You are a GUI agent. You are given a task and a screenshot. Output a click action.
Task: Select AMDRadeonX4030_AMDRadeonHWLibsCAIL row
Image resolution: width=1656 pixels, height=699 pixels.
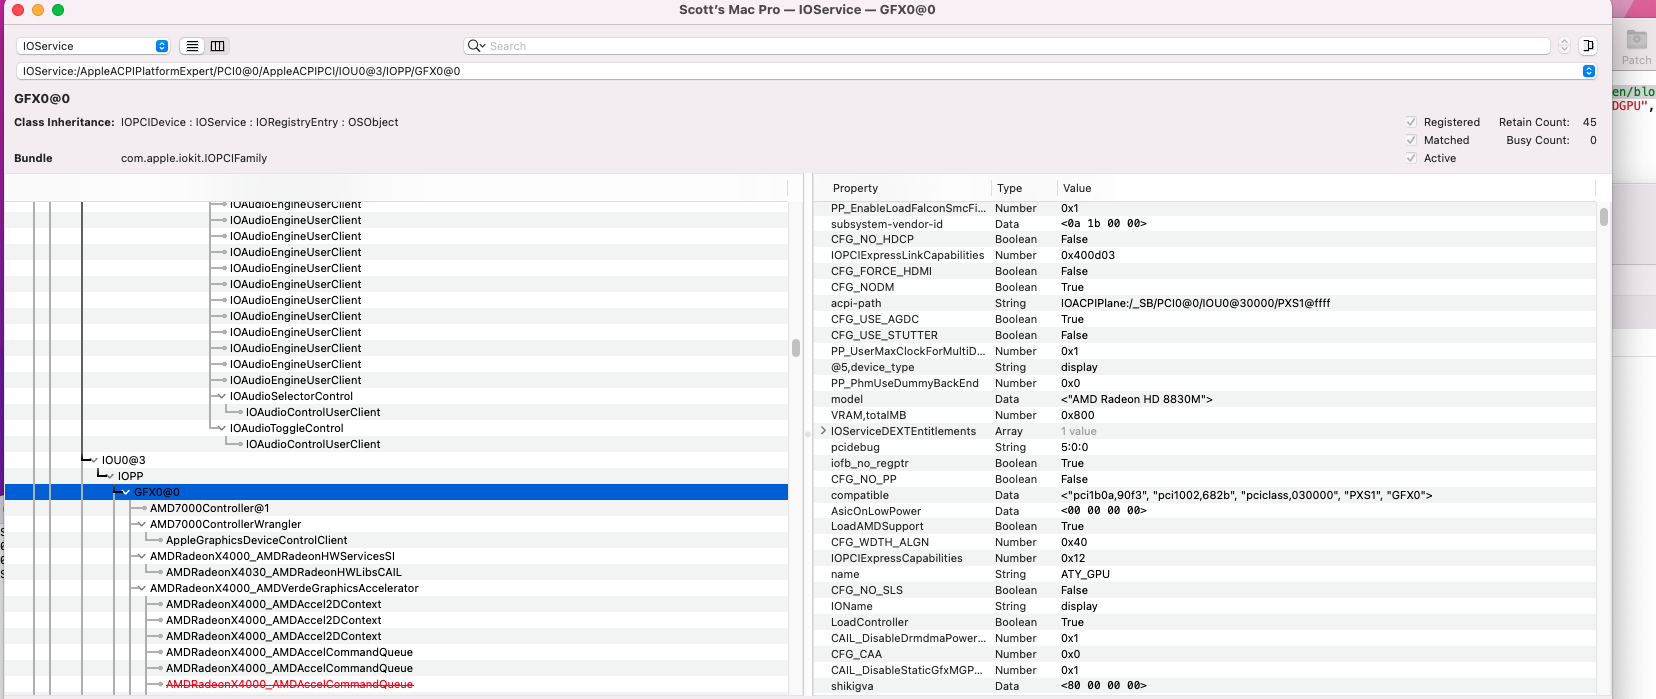[284, 572]
